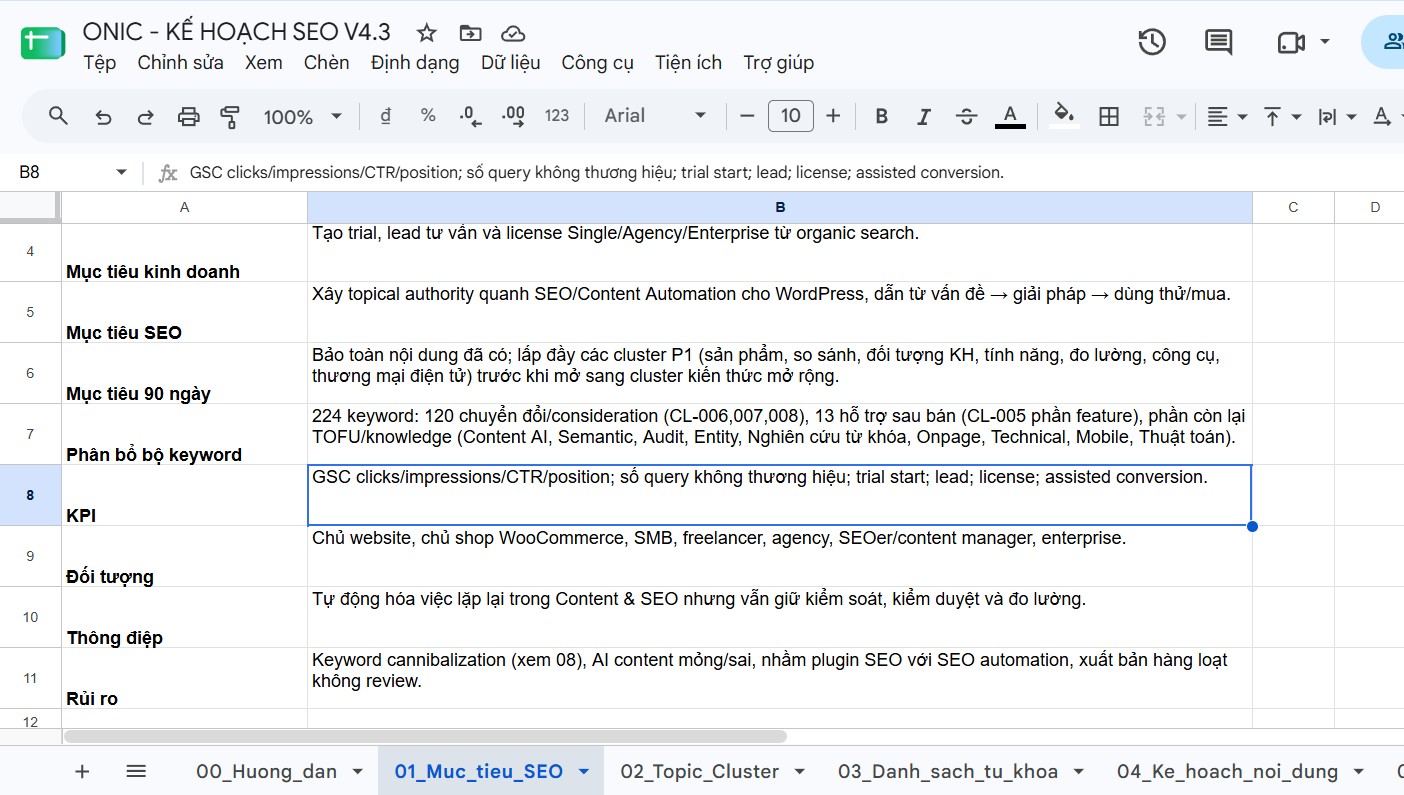The image size is (1404, 795).
Task: Switch to the 02_Topic_Cluster sheet tab
Action: click(x=699, y=771)
